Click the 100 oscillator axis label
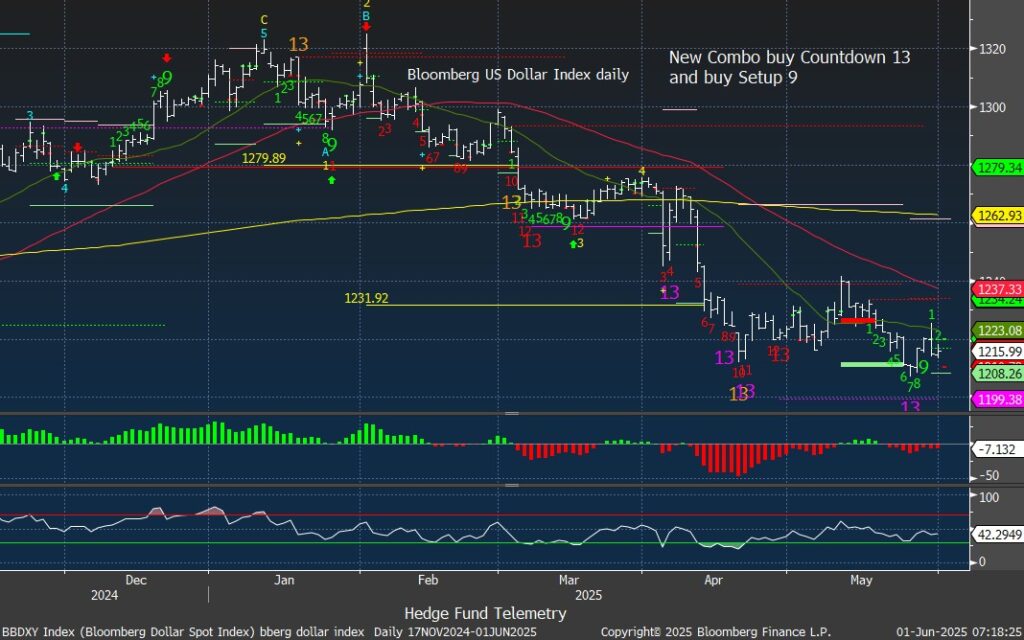Viewport: 1024px width, 640px height. coord(989,497)
